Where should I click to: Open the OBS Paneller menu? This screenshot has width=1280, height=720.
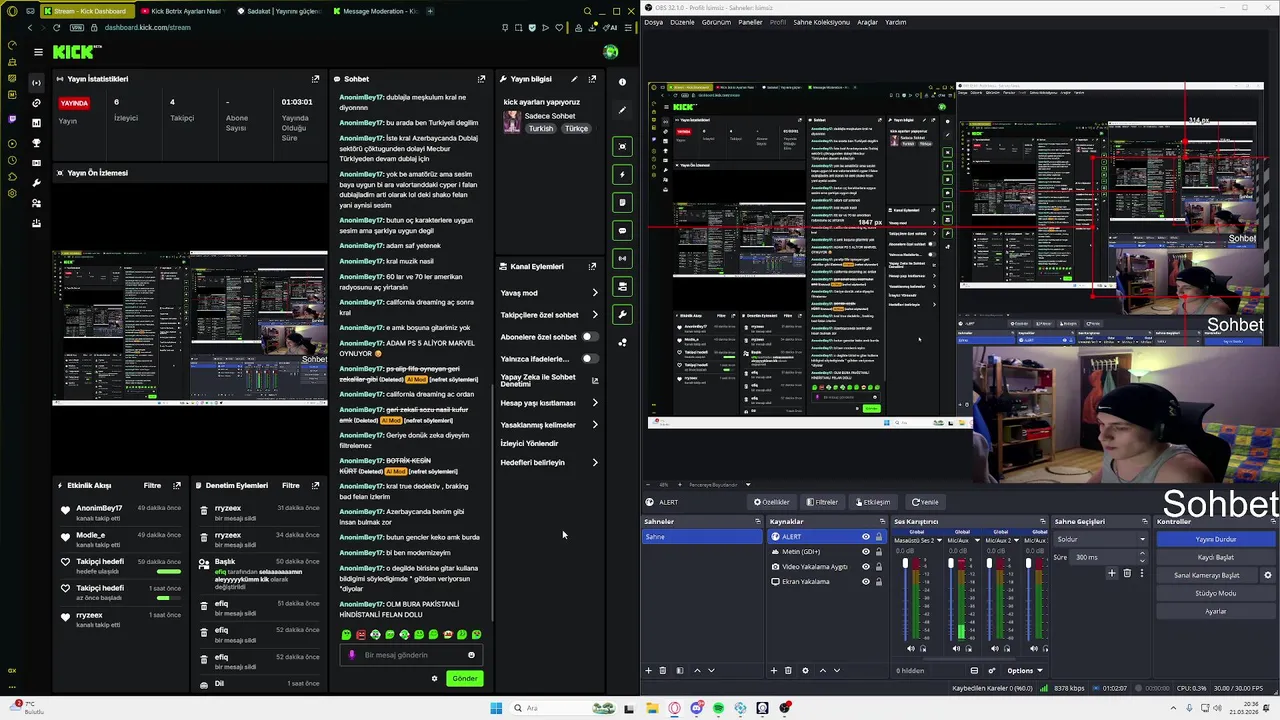750,22
